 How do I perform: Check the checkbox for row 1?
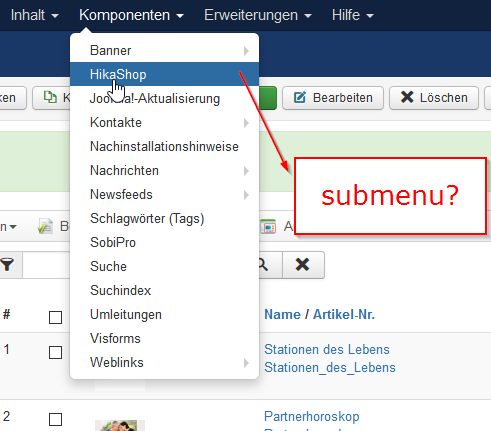(55, 352)
